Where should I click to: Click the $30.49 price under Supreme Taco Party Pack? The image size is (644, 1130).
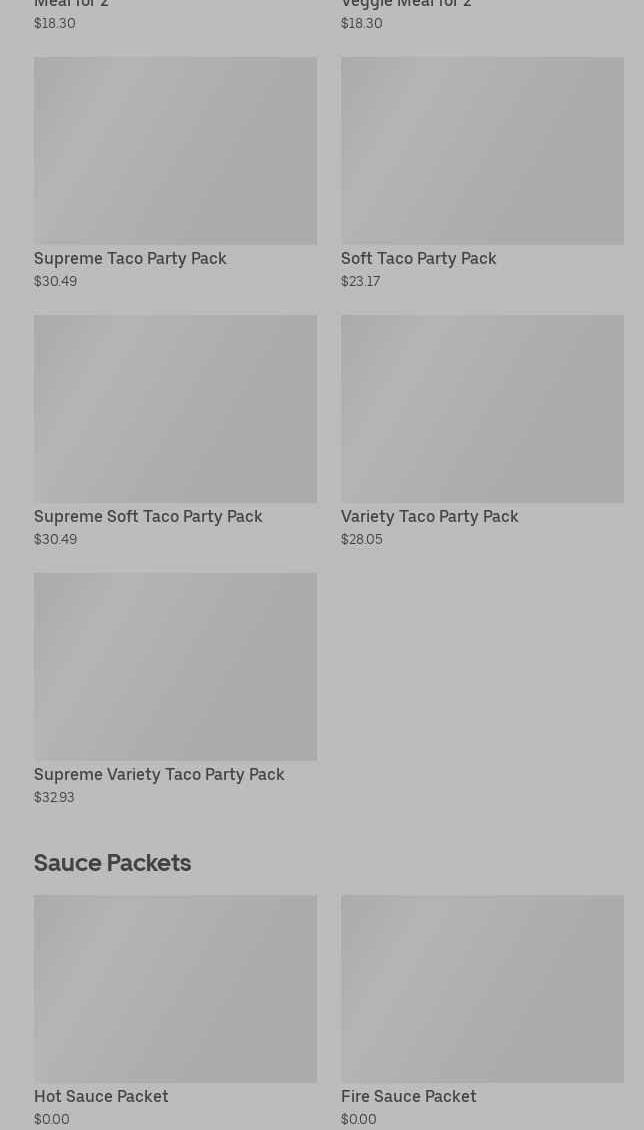coord(55,281)
